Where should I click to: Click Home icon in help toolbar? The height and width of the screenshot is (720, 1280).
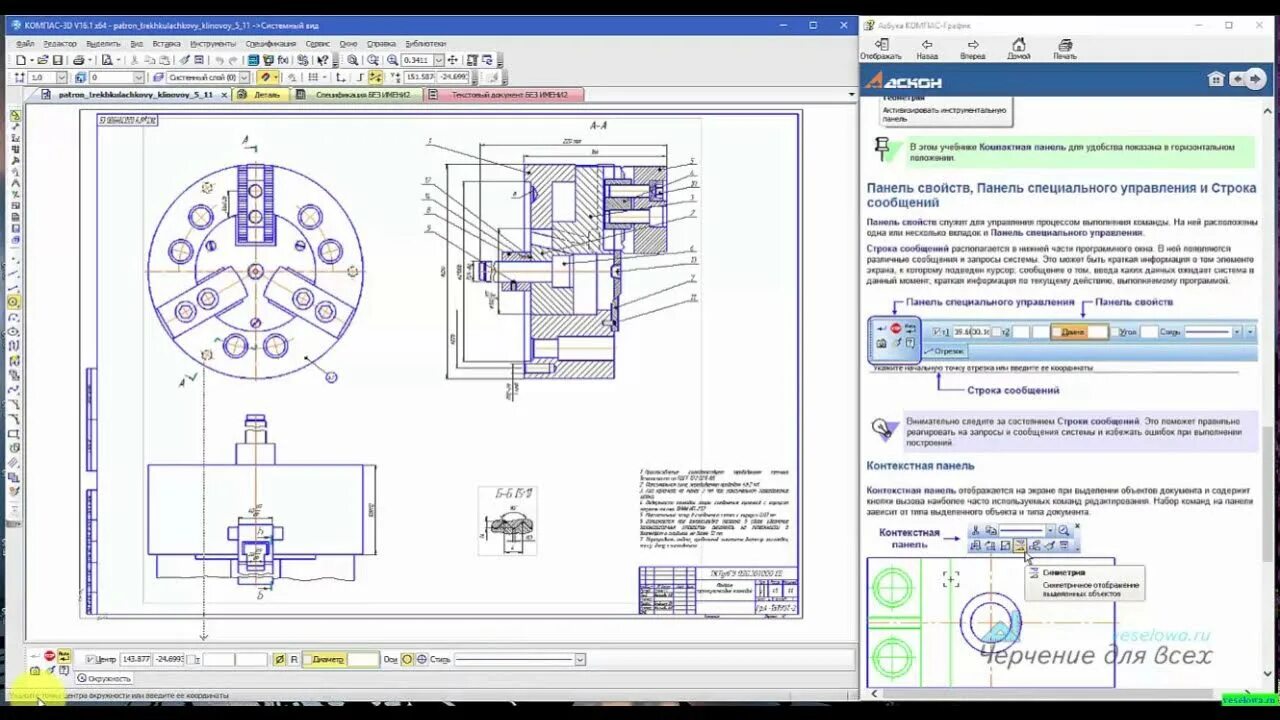[x=1018, y=49]
